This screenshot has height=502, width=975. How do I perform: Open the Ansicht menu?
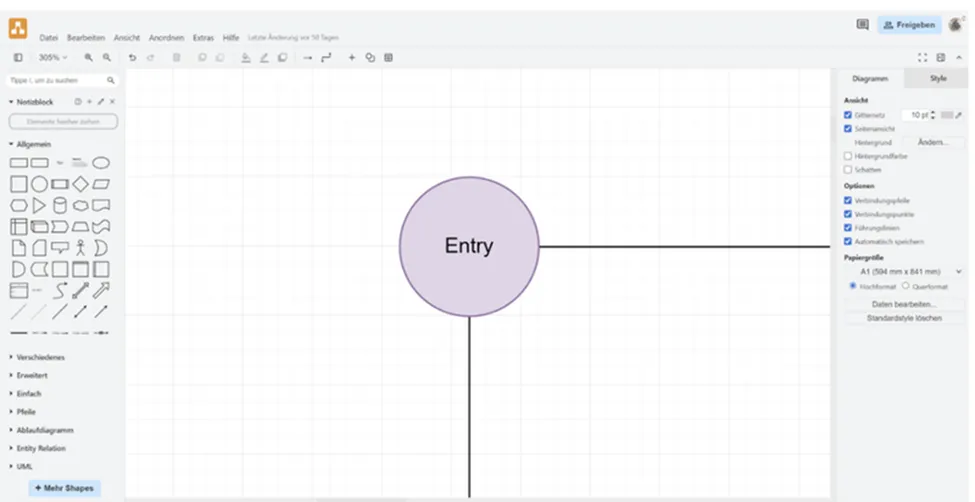(x=127, y=38)
